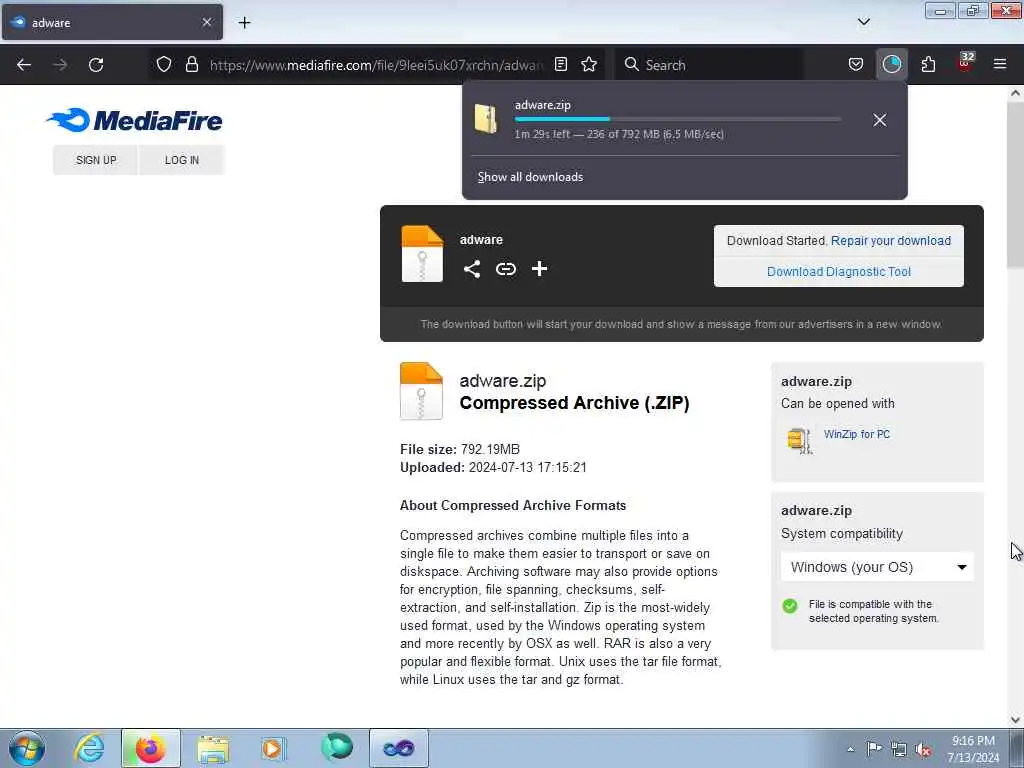The image size is (1024, 768).
Task: Show site security padlock info
Action: (191, 64)
